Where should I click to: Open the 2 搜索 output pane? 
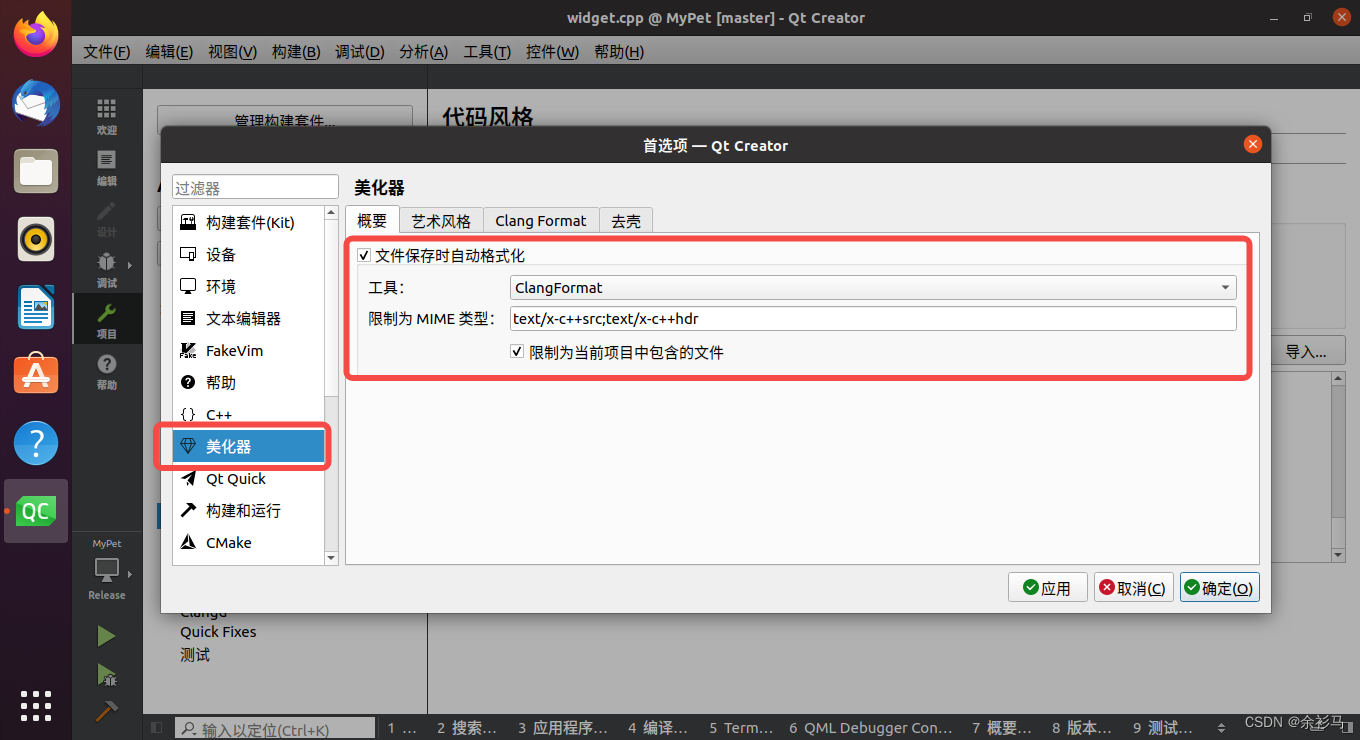[467, 728]
